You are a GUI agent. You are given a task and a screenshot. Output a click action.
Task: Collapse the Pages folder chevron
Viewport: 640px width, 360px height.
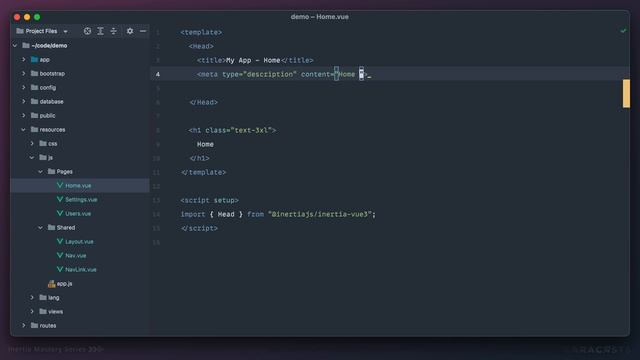(40, 171)
